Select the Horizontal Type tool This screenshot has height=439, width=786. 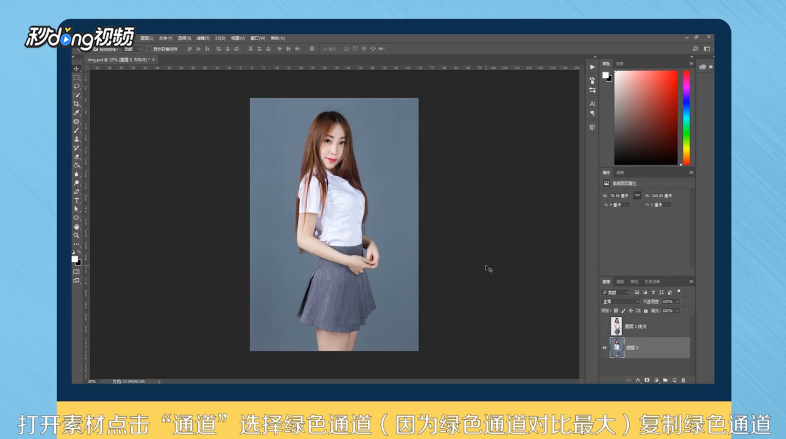coord(77,200)
